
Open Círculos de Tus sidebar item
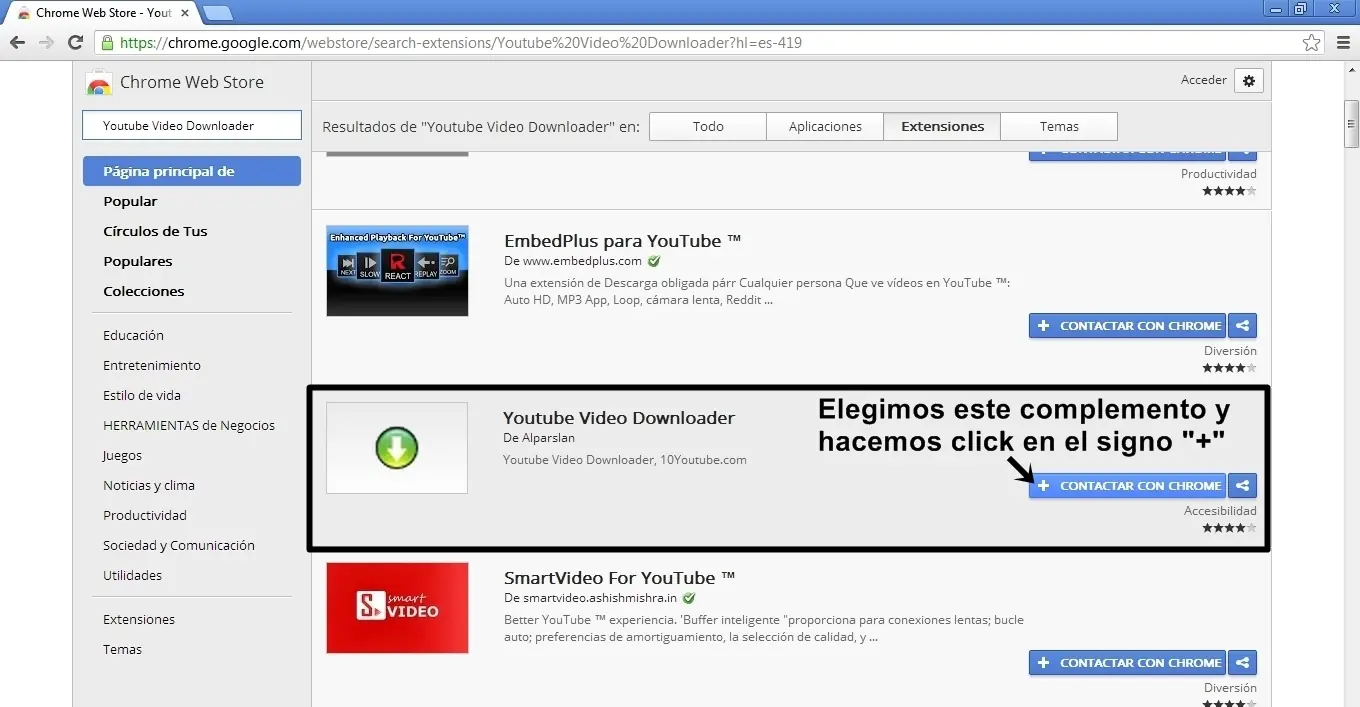click(155, 231)
